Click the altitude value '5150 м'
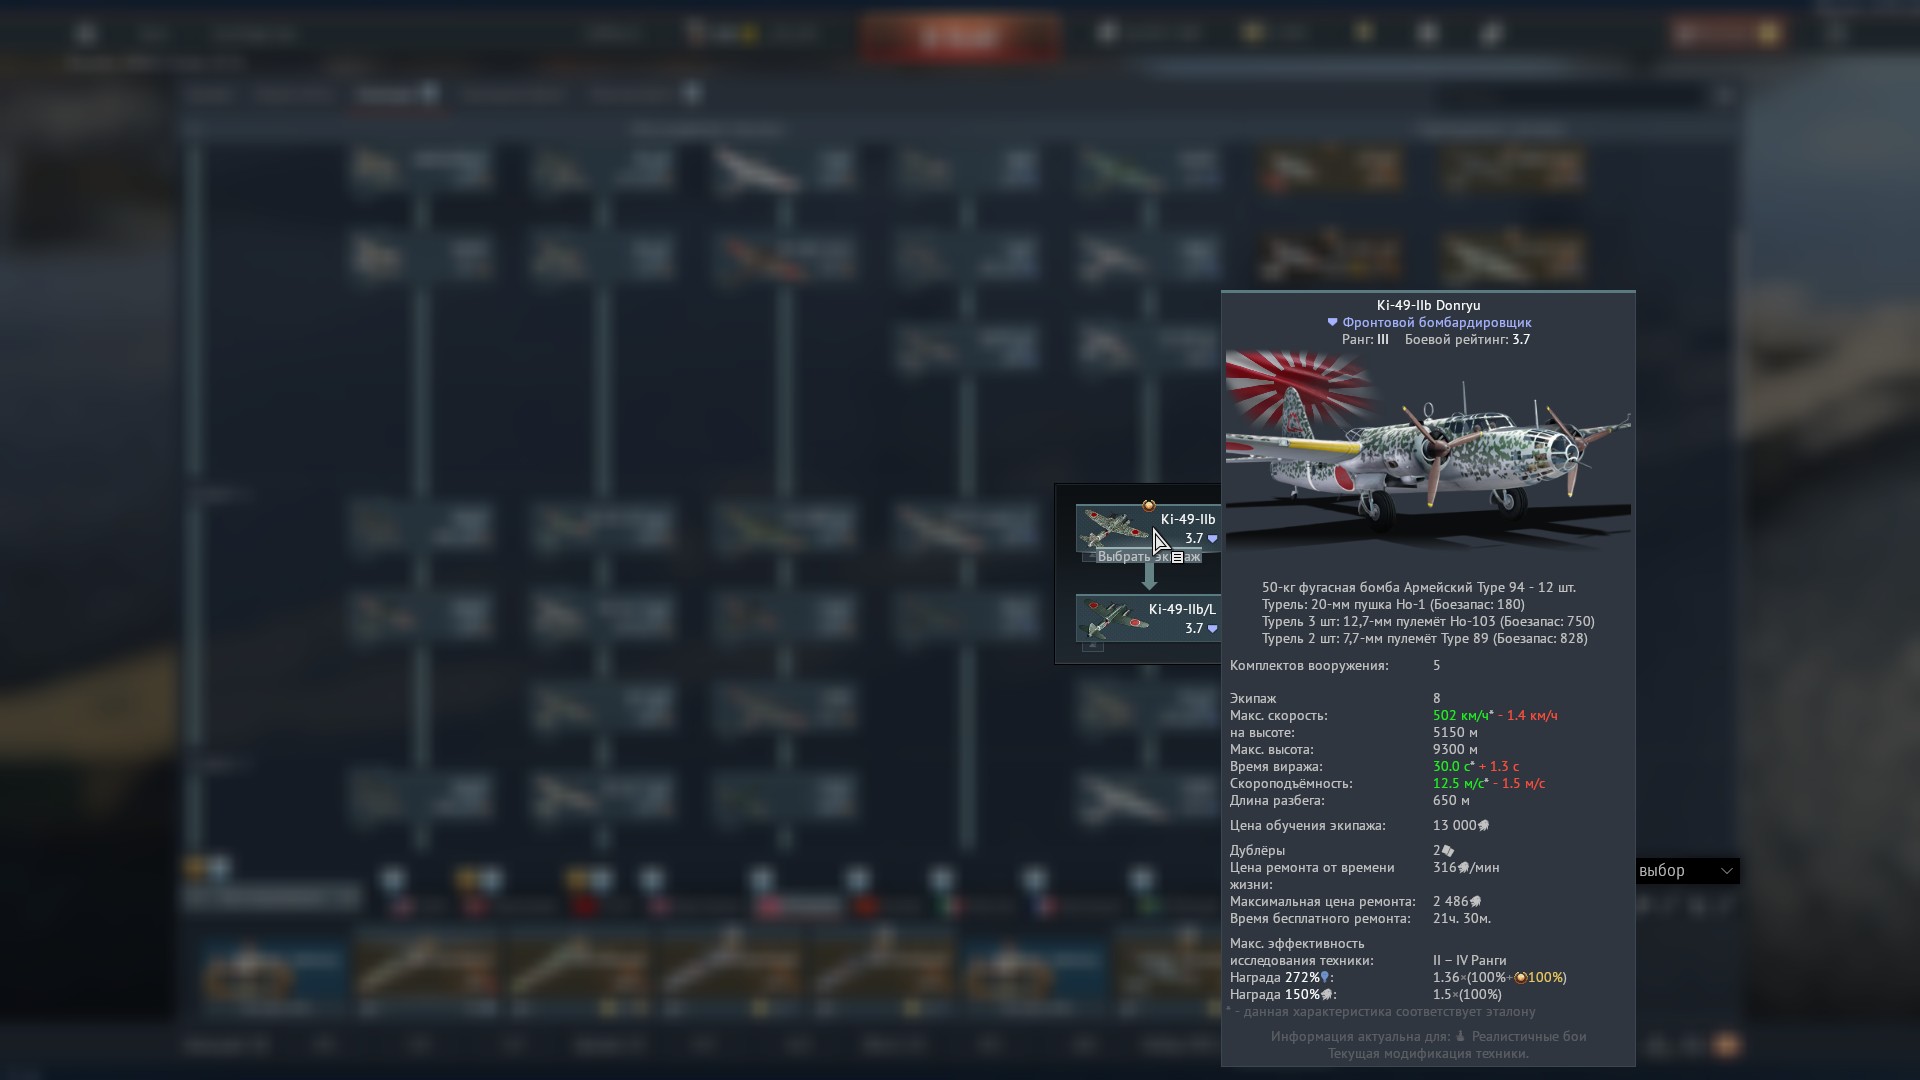 point(1455,732)
